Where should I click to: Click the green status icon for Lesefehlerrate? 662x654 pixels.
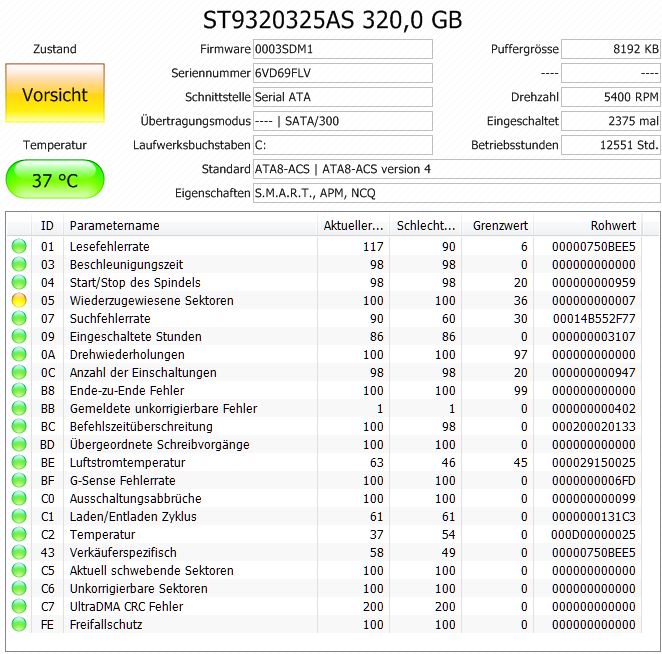coord(19,246)
